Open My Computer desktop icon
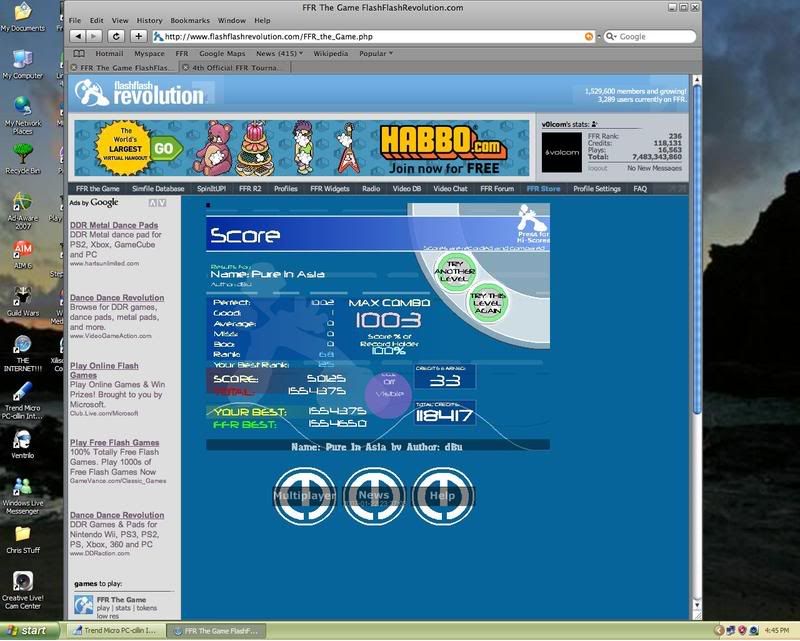Screen dimensions: 800x641 [22, 65]
